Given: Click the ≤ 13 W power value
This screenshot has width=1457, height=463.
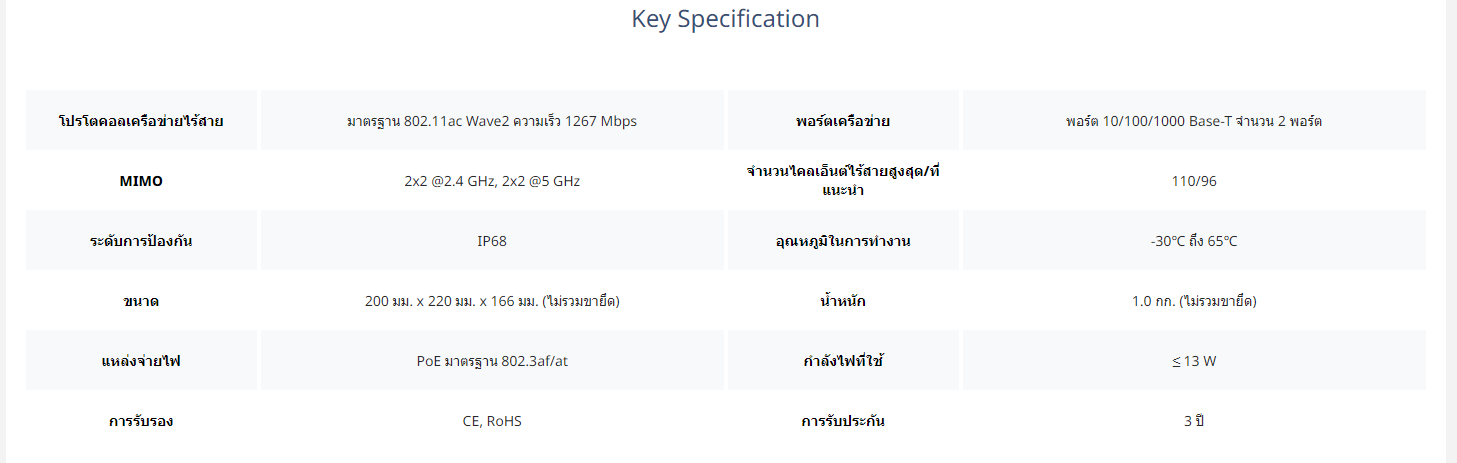Looking at the screenshot, I should [1194, 361].
